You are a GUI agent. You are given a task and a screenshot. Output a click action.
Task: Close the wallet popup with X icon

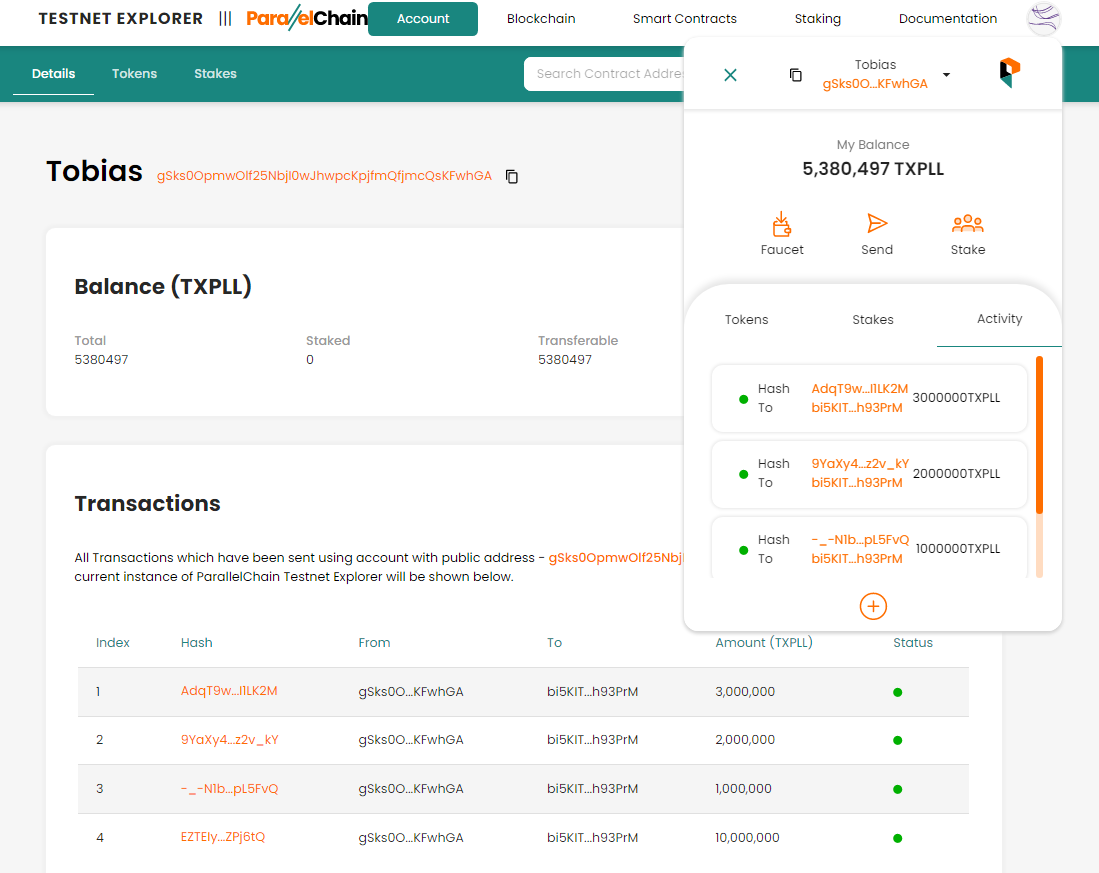click(730, 75)
